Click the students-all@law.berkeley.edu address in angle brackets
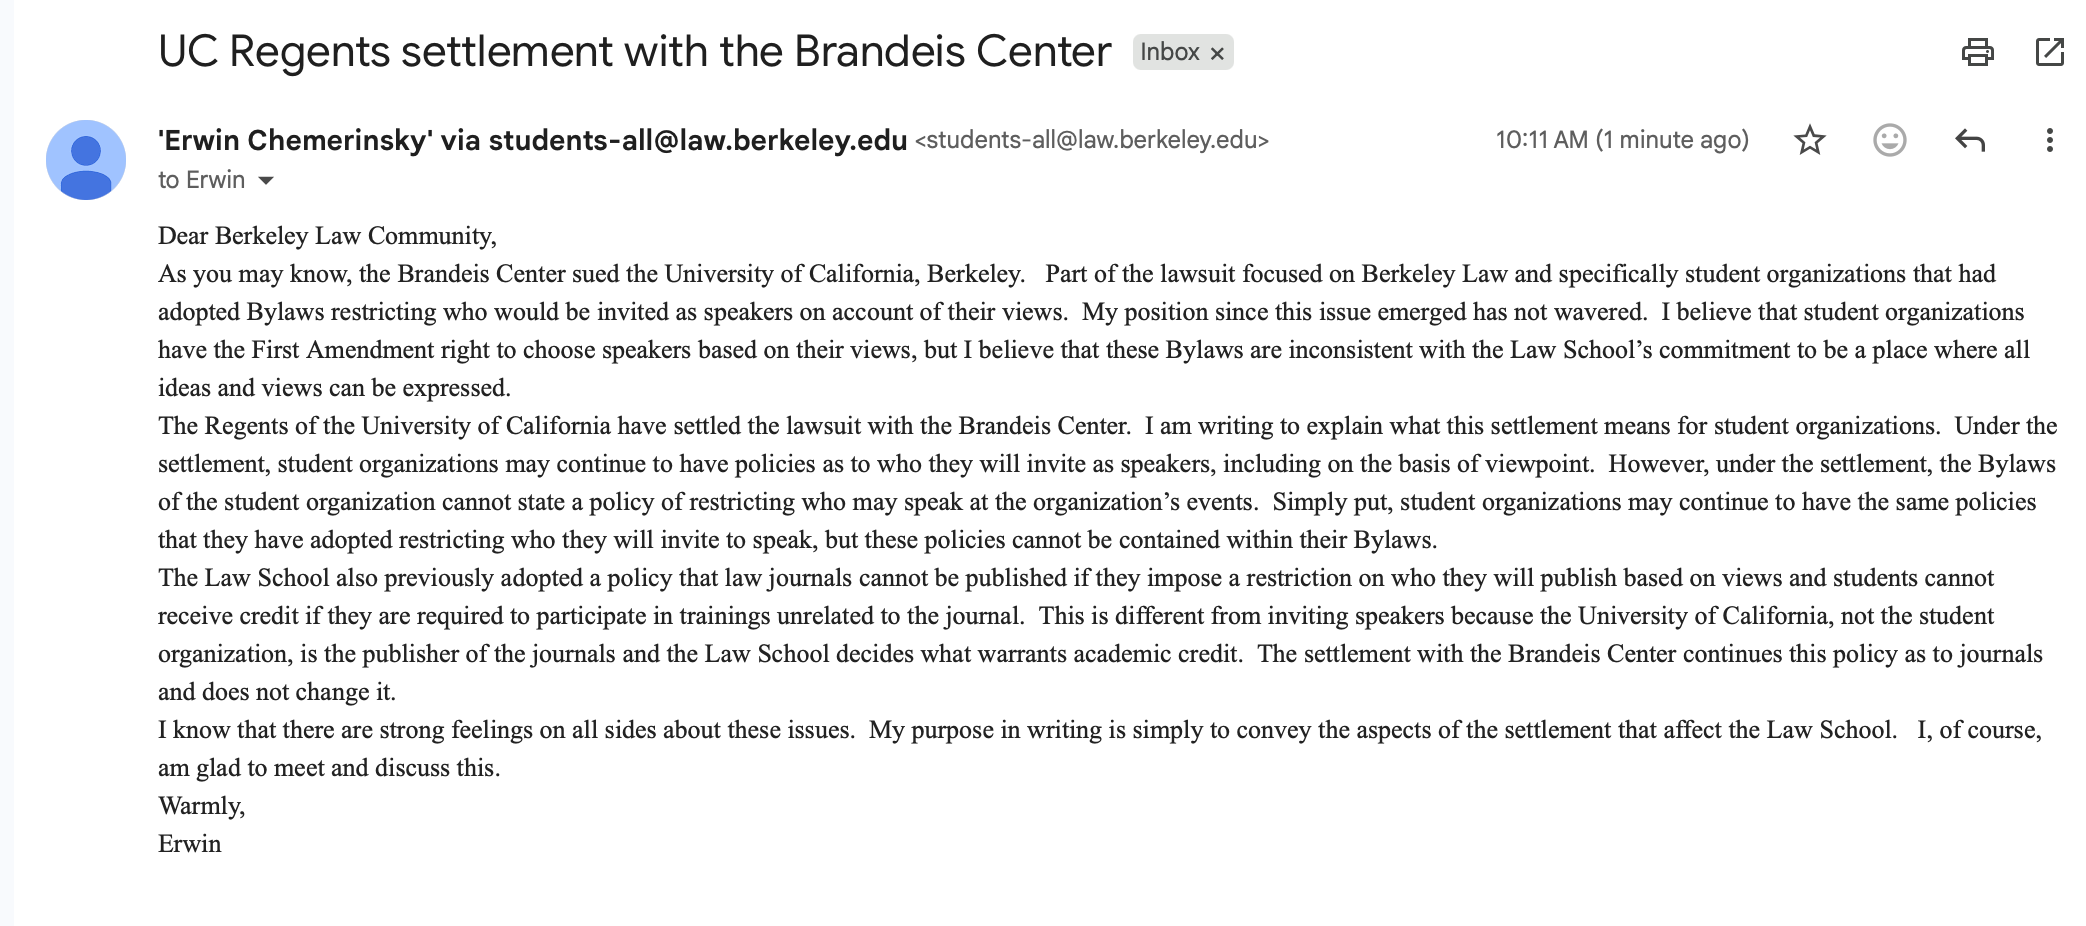 click(1091, 140)
